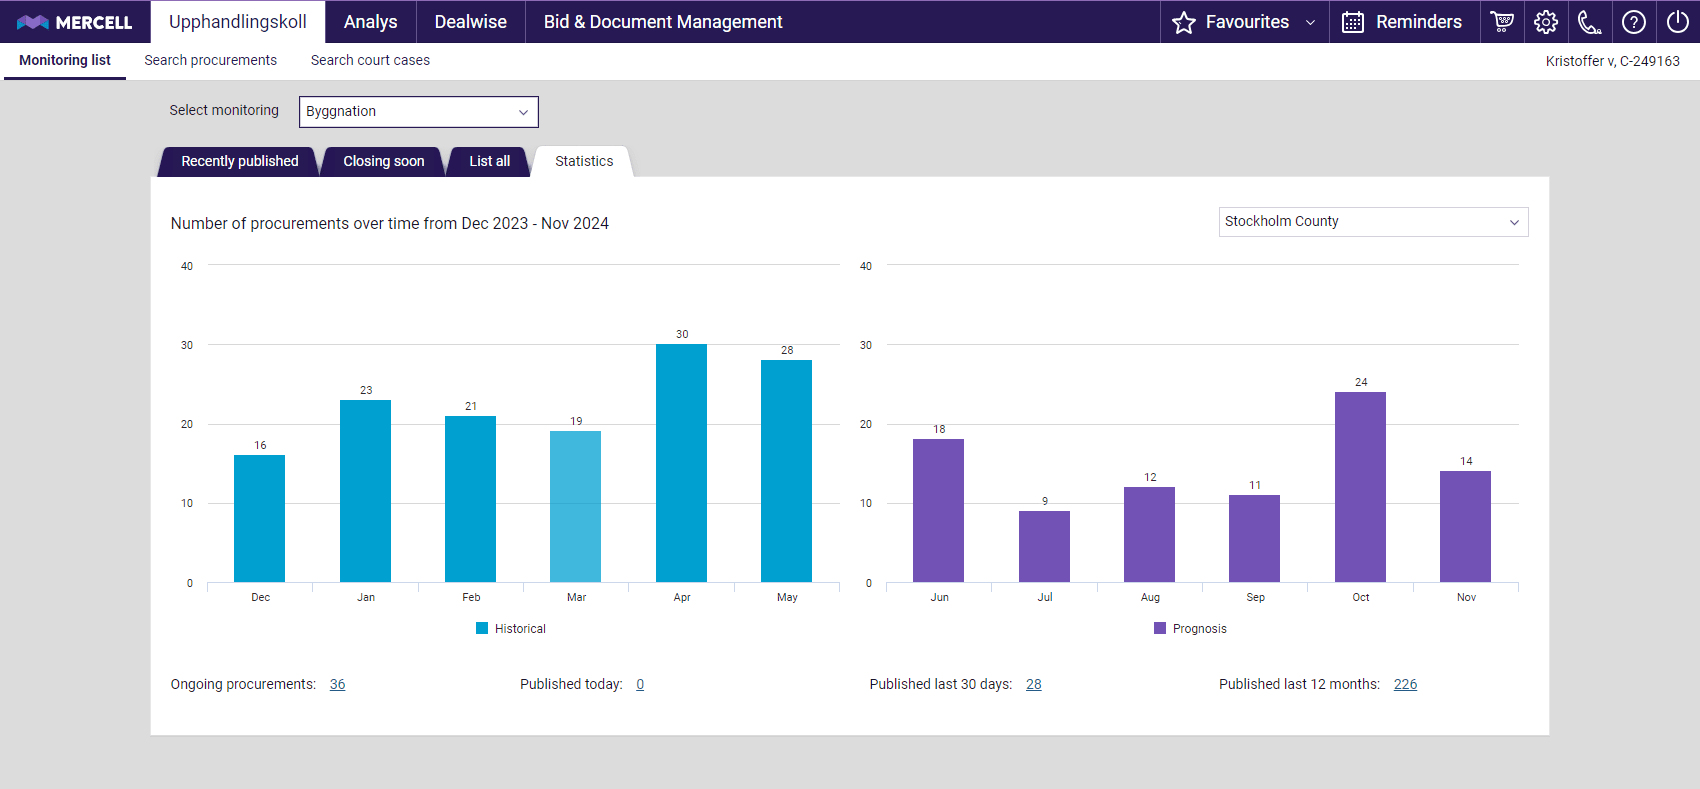Open published last 12 months link 226
The width and height of the screenshot is (1700, 789).
tap(1405, 685)
